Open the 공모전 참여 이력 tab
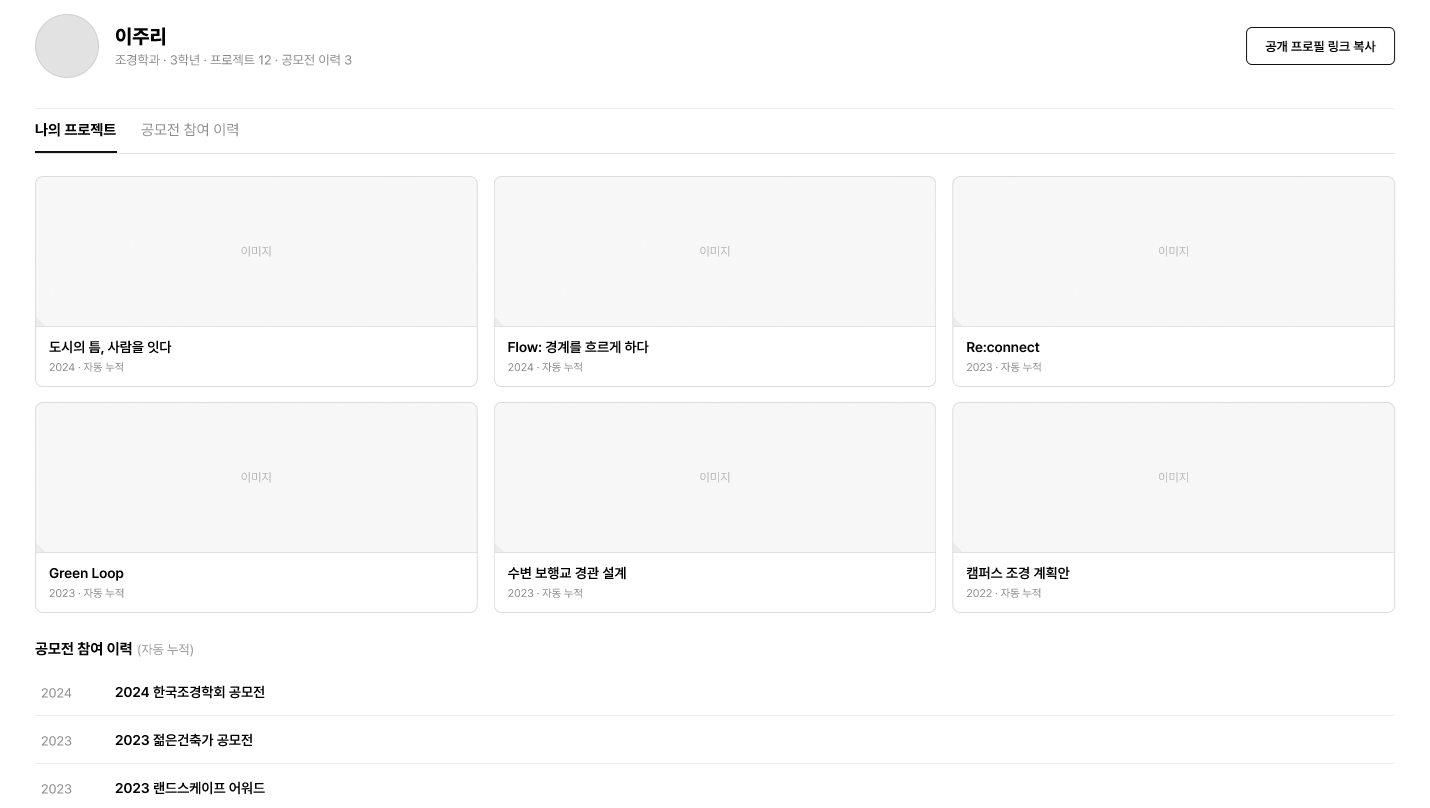The width and height of the screenshot is (1430, 808). pos(190,130)
